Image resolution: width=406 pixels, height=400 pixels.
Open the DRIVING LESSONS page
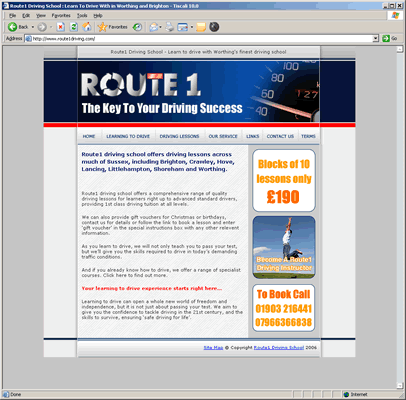pyautogui.click(x=179, y=136)
